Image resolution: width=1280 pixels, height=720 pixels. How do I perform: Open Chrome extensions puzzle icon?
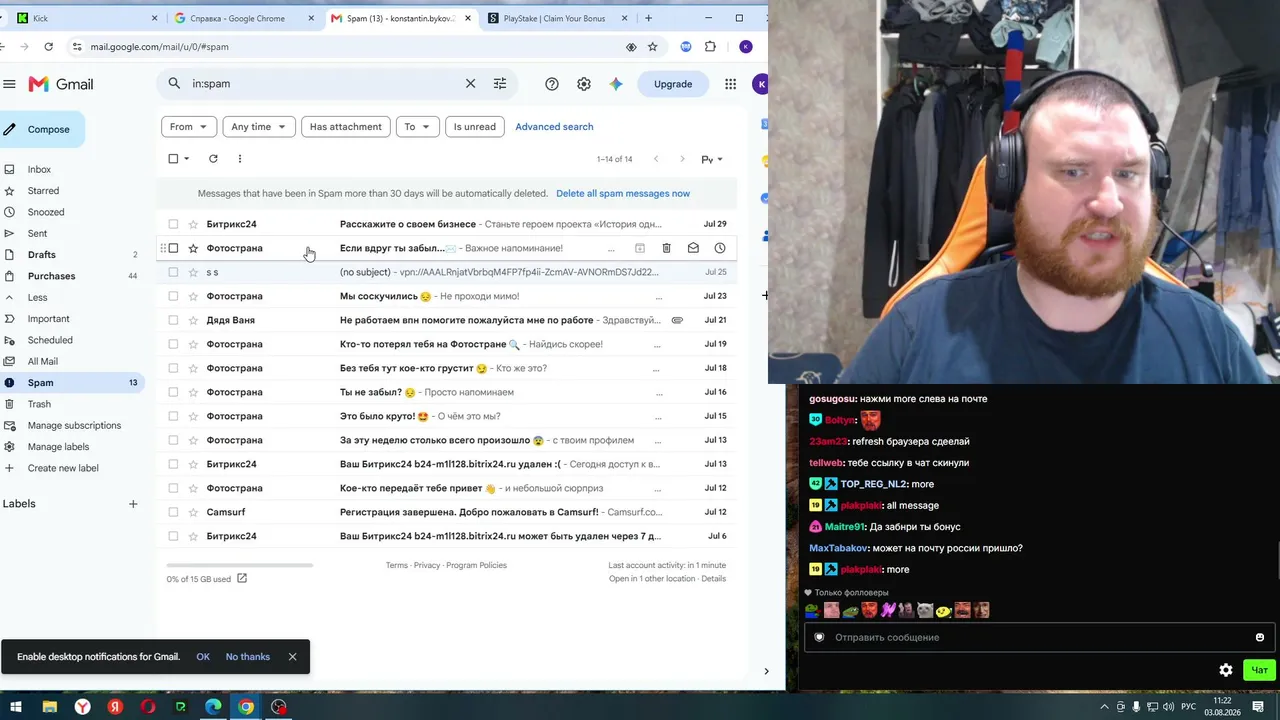710,47
